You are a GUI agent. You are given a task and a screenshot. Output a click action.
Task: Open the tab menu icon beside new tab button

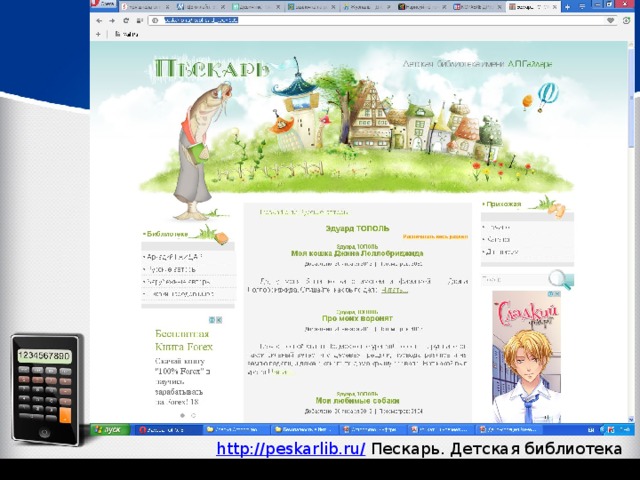click(582, 7)
